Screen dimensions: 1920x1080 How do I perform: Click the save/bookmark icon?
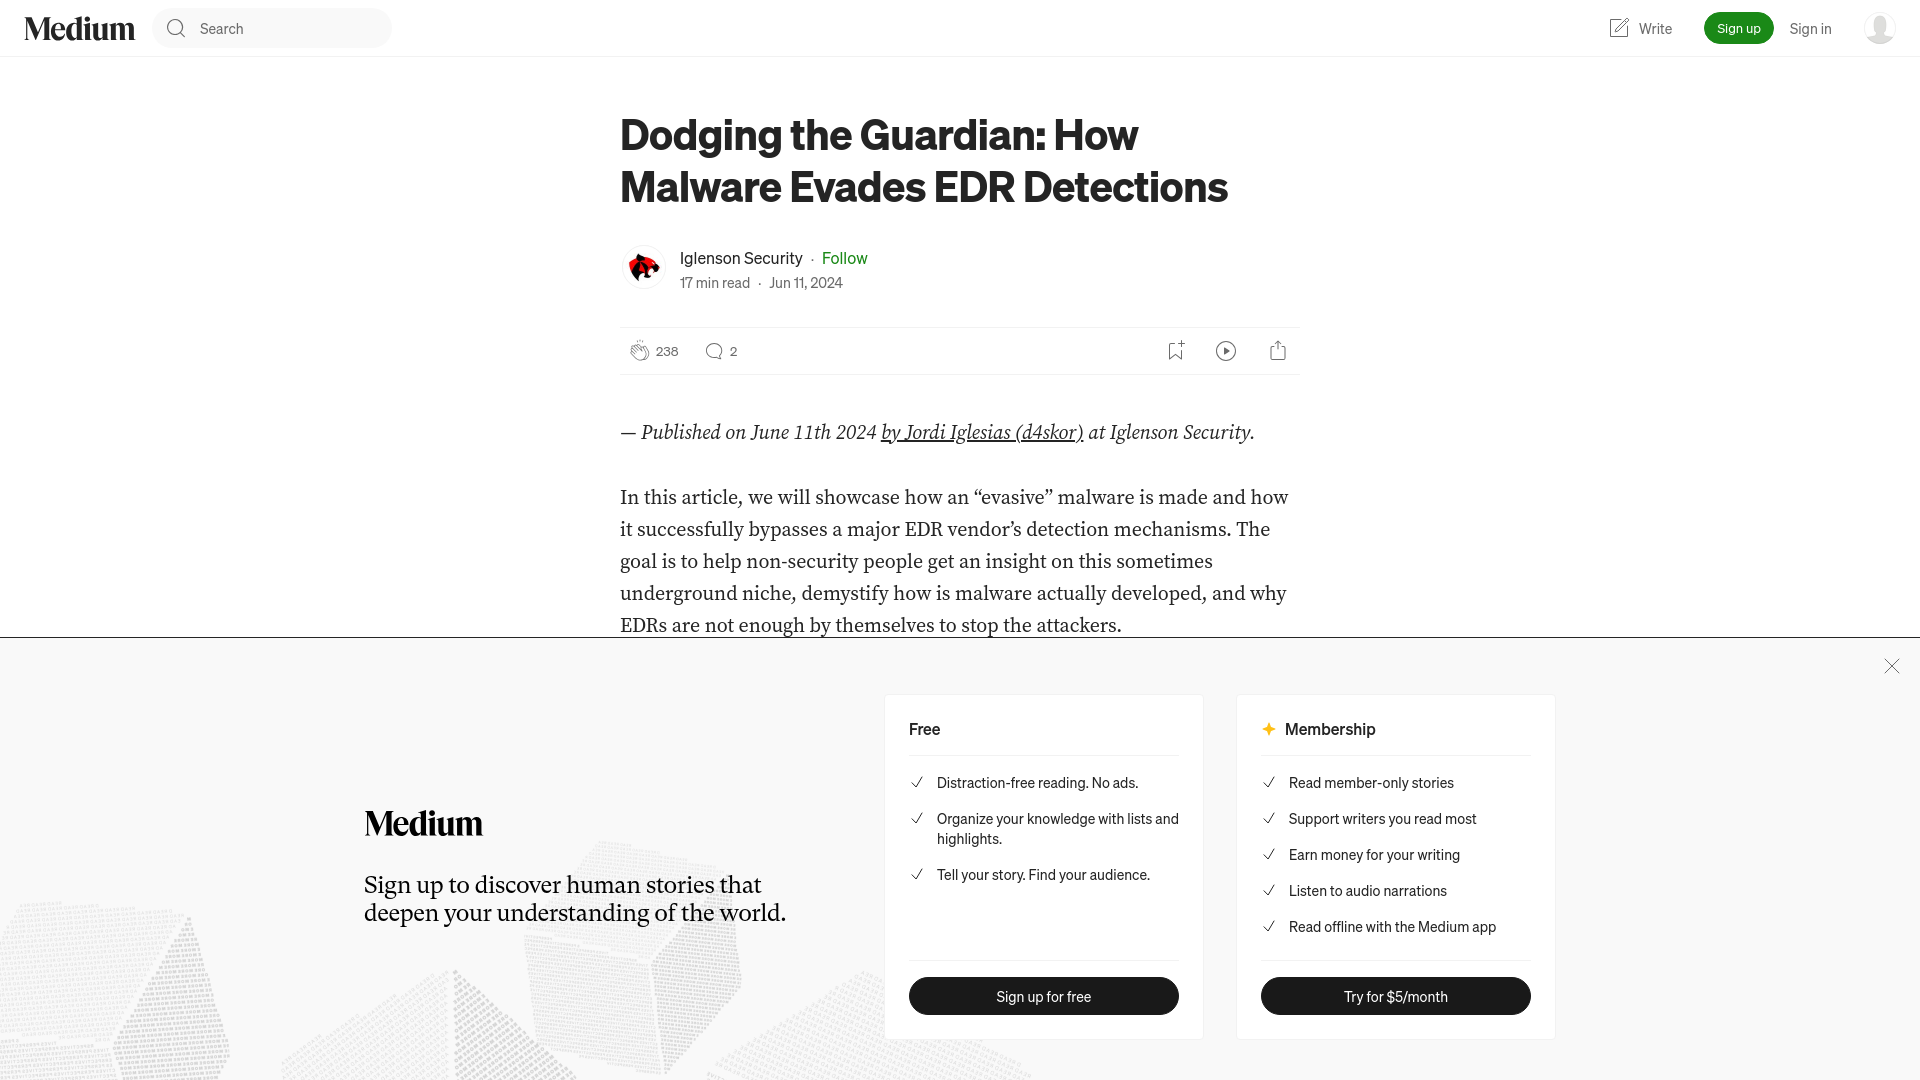[x=1175, y=349]
